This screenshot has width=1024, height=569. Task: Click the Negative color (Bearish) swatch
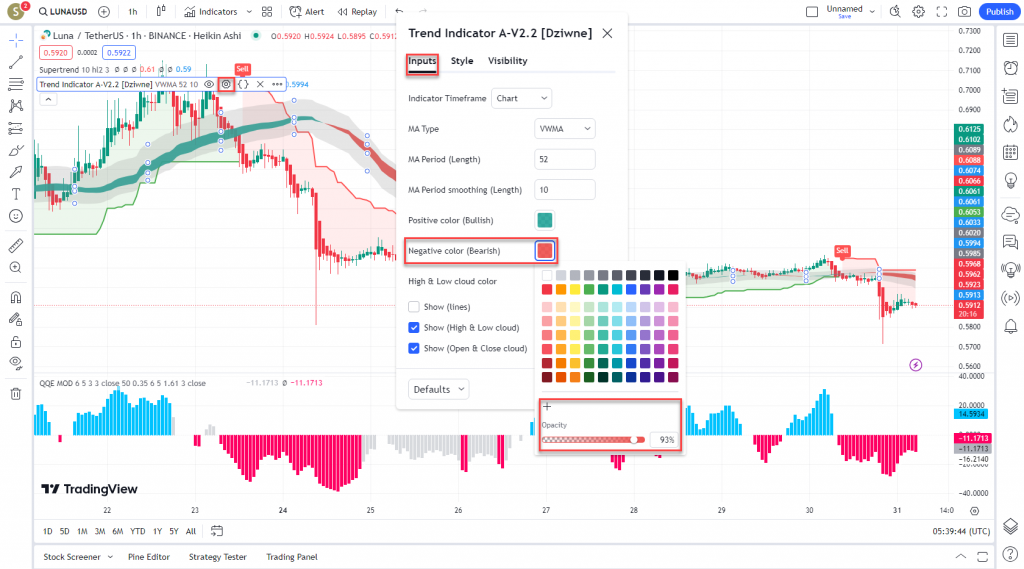coord(545,250)
